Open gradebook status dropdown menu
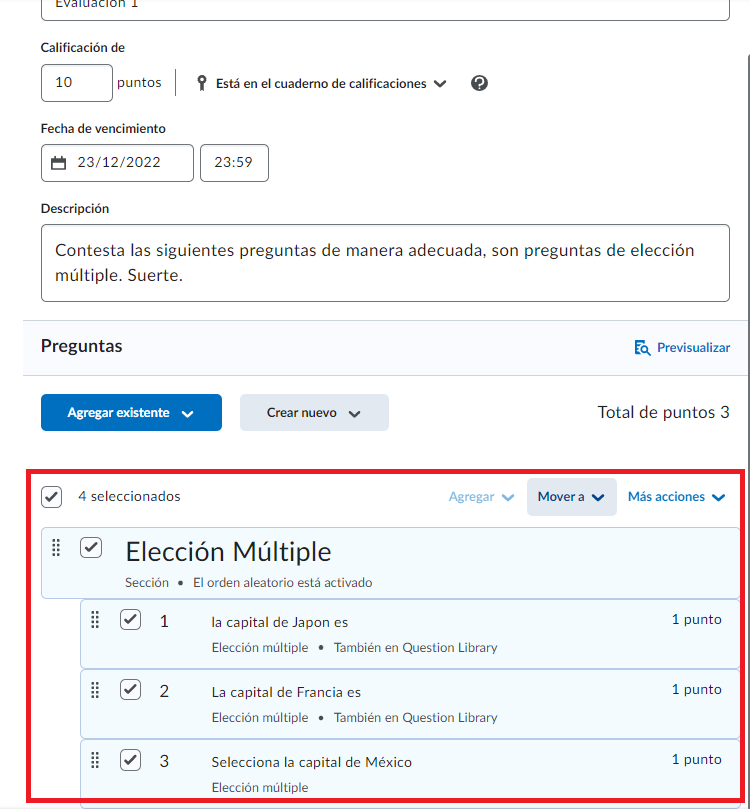 (x=331, y=84)
